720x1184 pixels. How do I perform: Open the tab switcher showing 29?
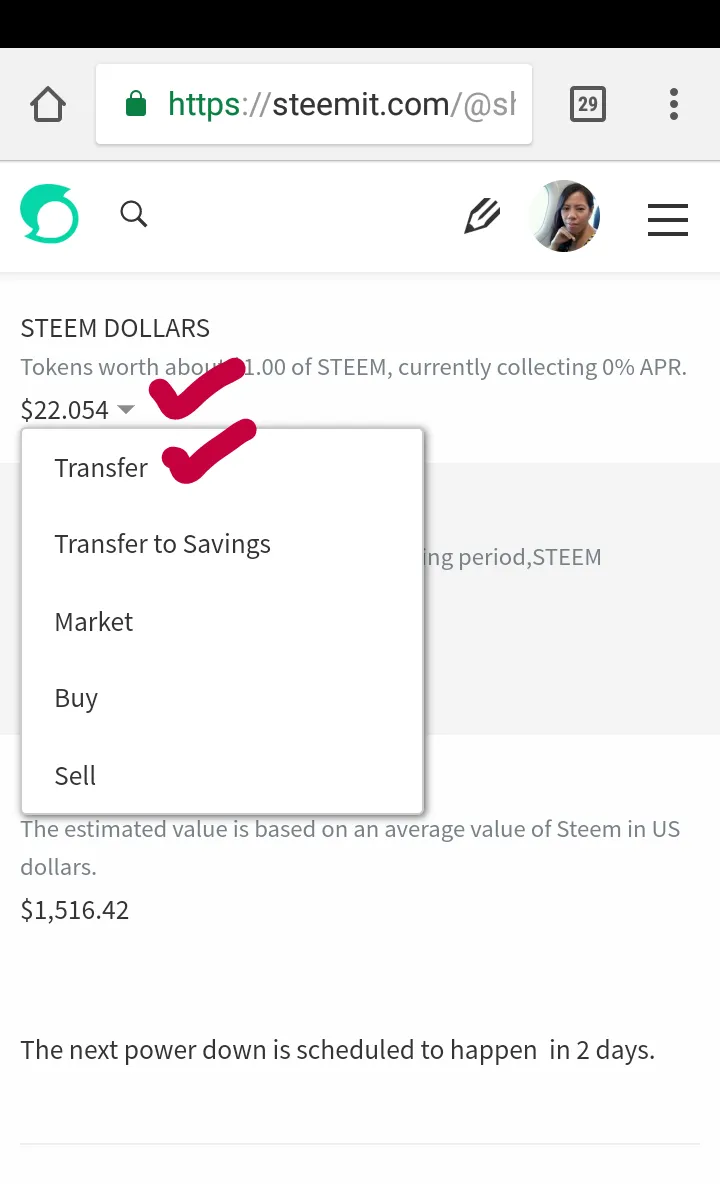click(587, 104)
